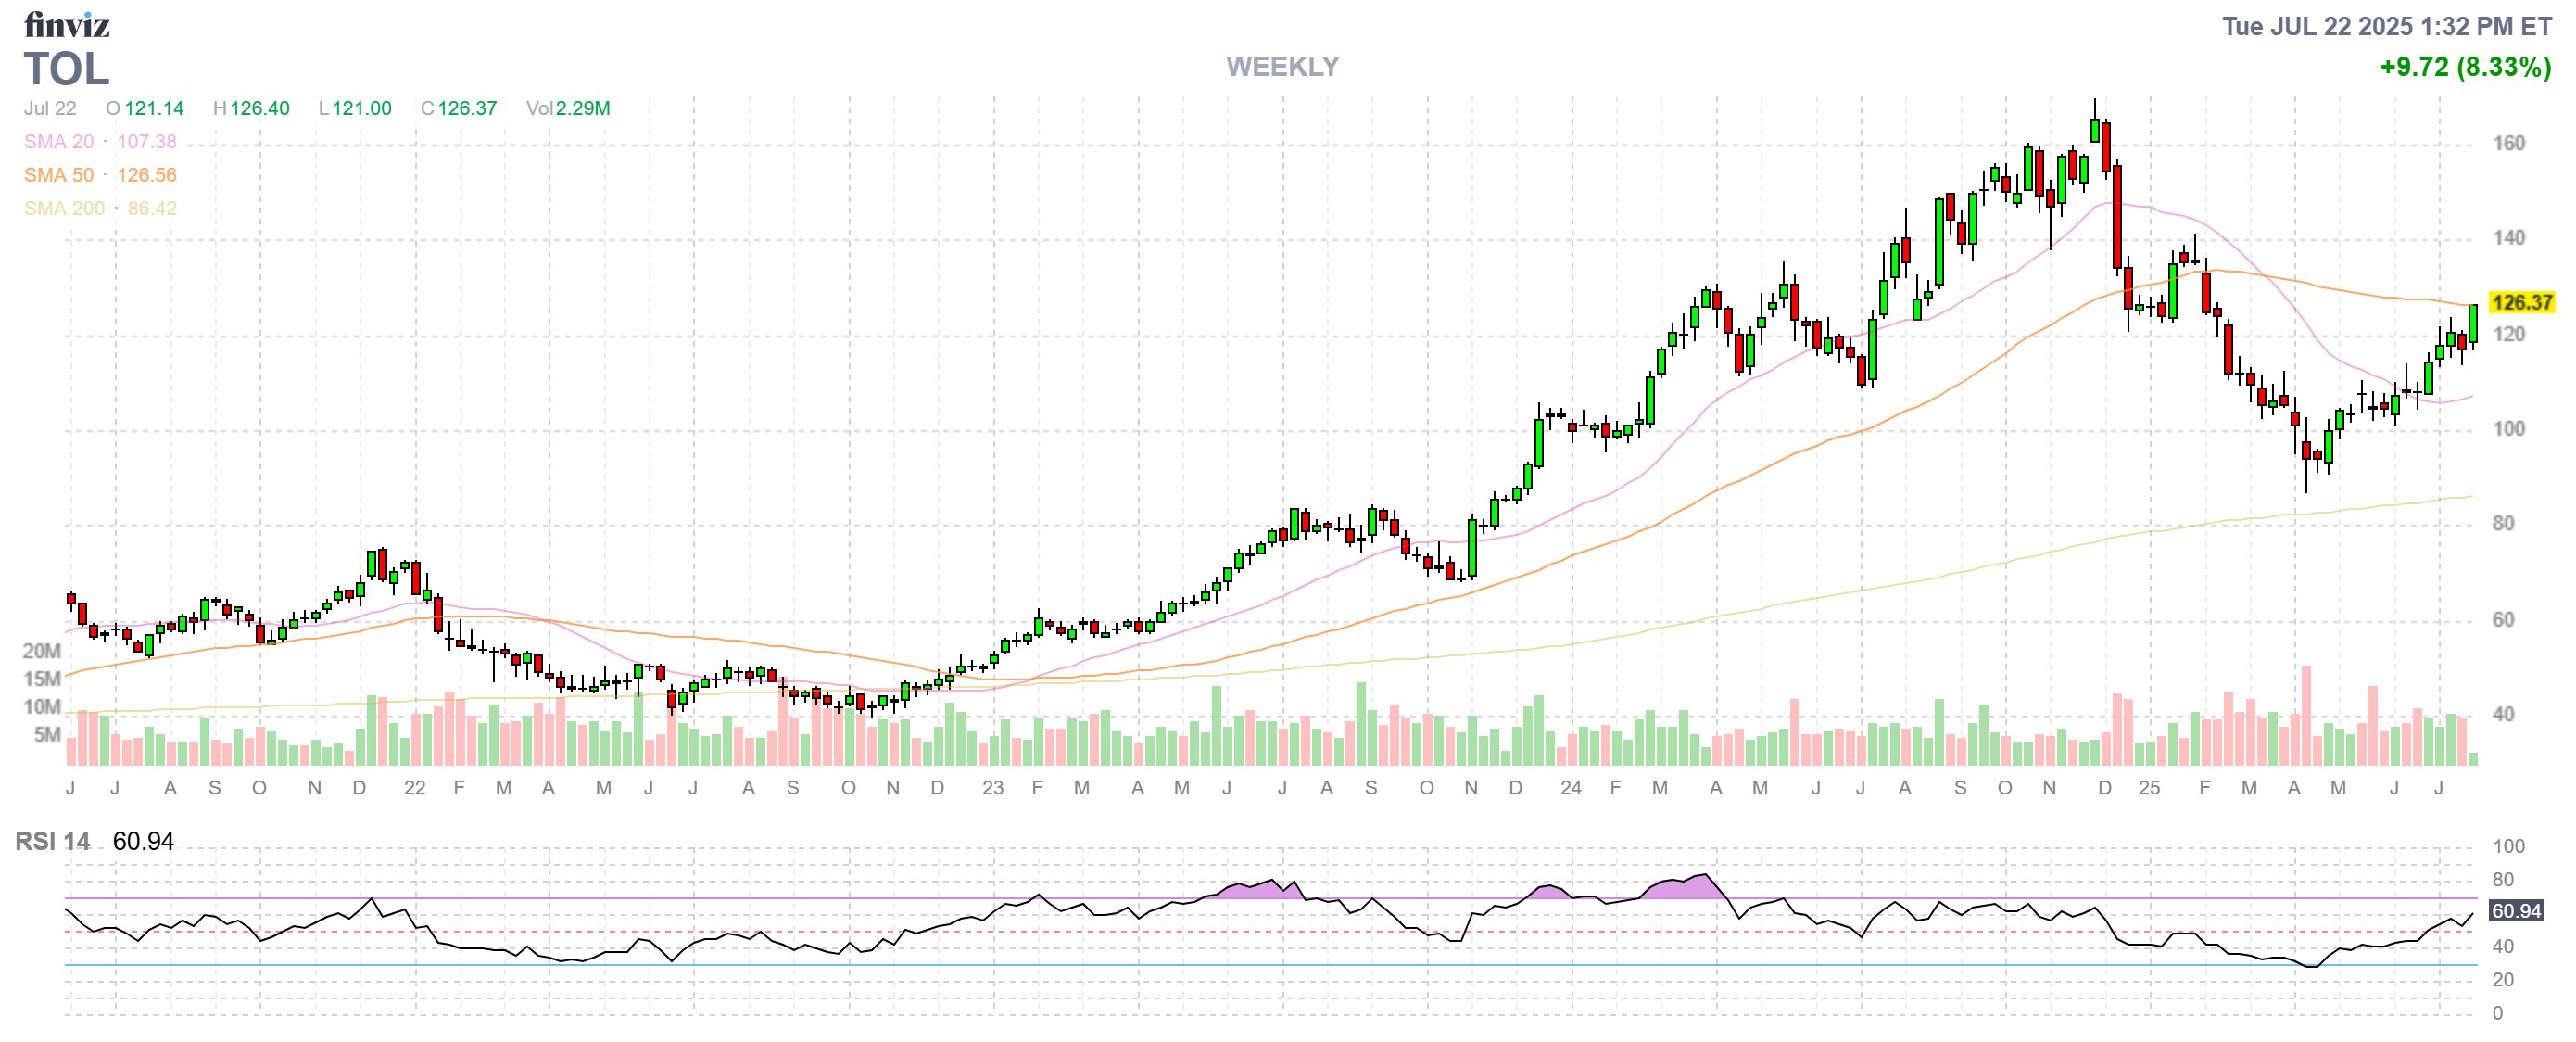The width and height of the screenshot is (2576, 1042).
Task: Click the SMA 50 legend label
Action: coord(59,175)
